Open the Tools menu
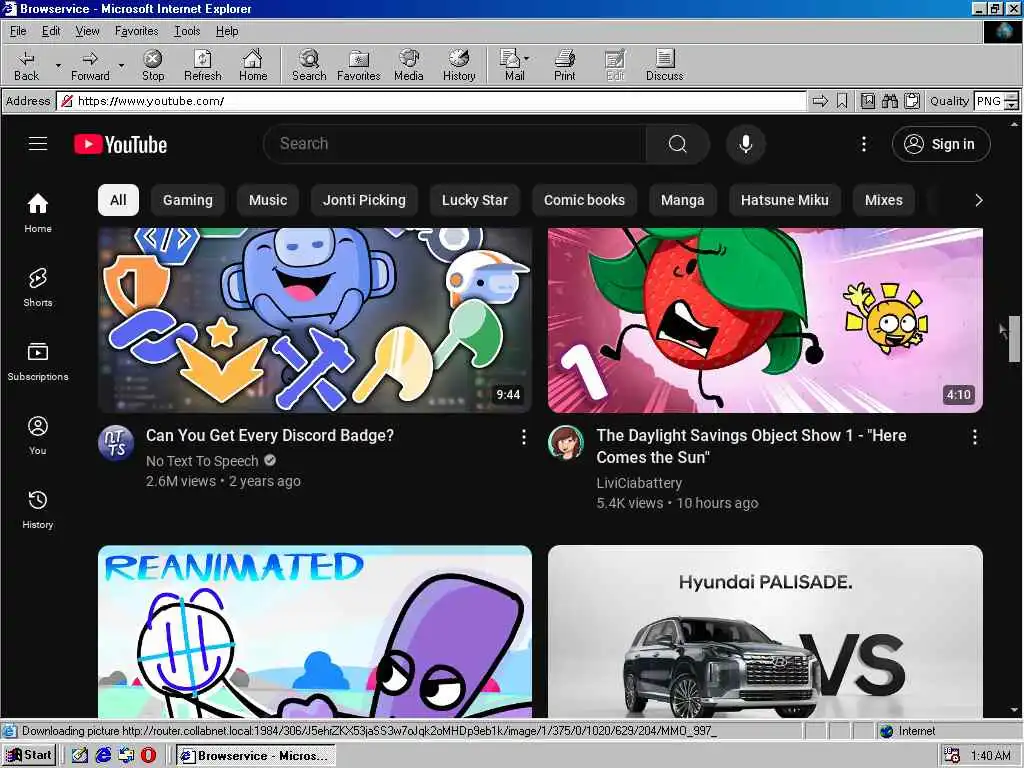This screenshot has width=1024, height=768. [187, 31]
